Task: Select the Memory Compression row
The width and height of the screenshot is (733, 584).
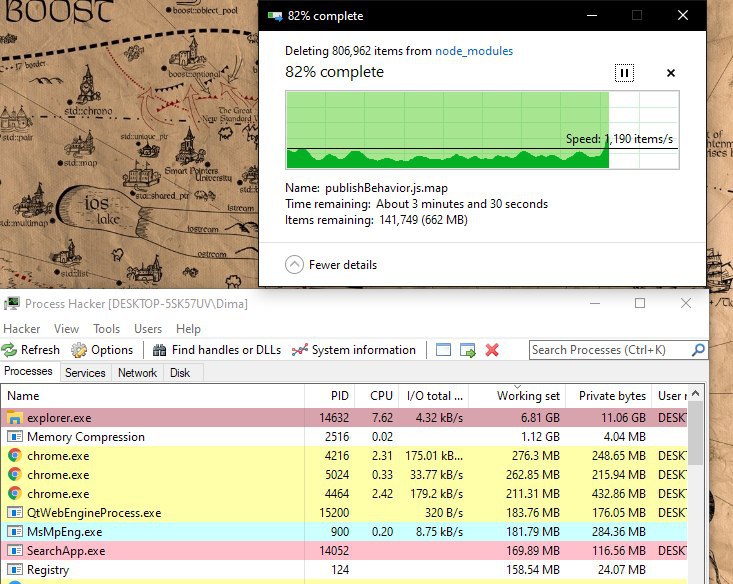Action: (x=344, y=437)
